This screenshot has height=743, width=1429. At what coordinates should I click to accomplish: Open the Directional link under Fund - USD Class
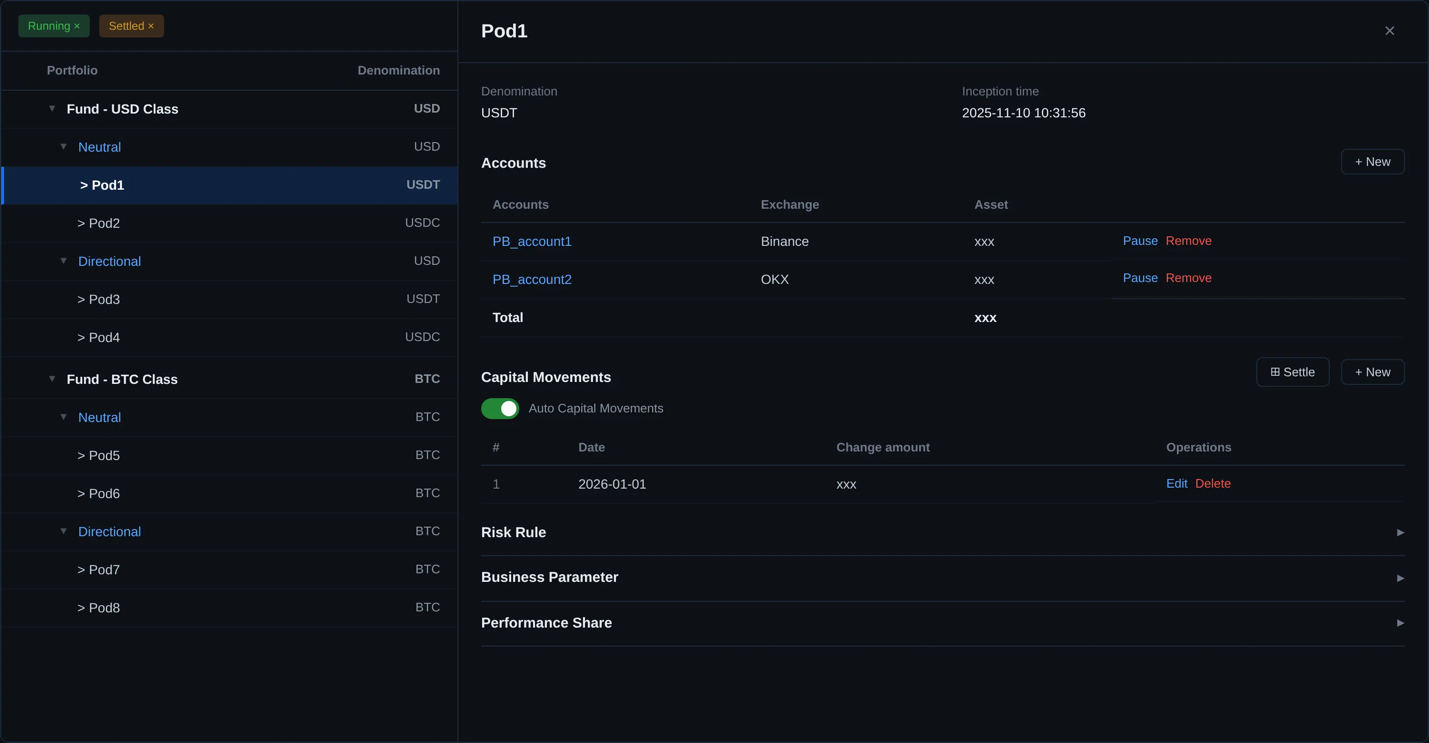(109, 261)
